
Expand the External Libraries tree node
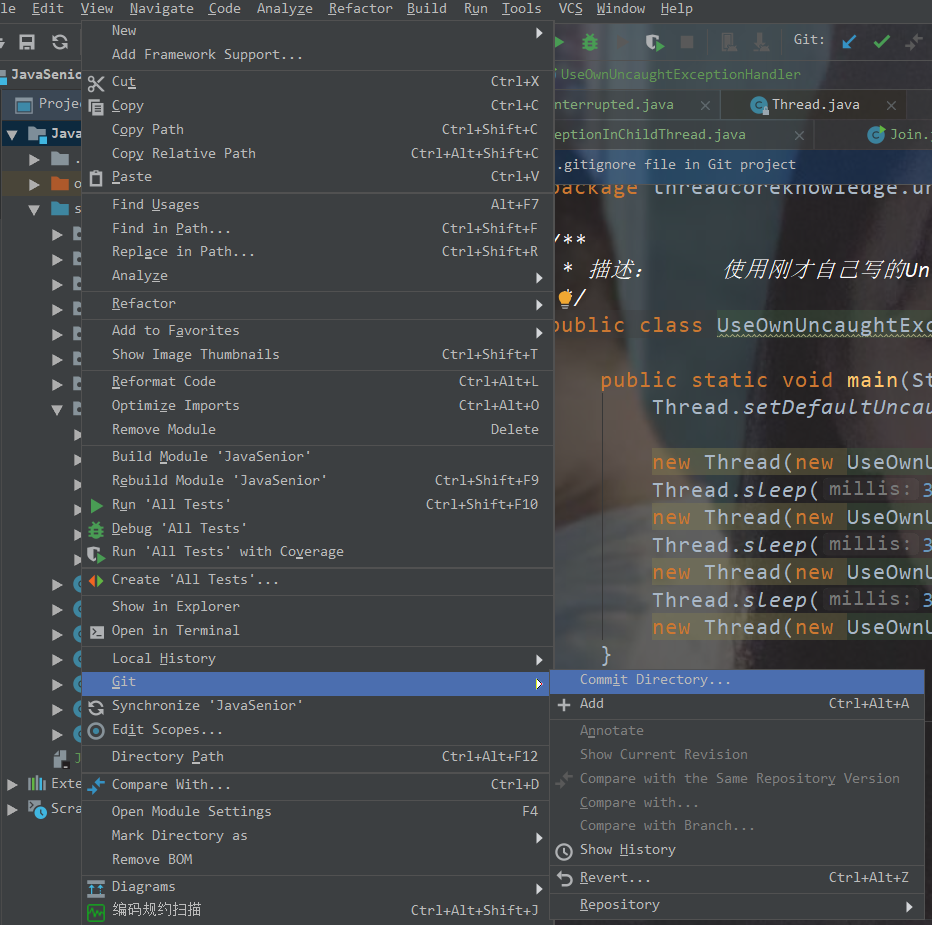[x=12, y=784]
